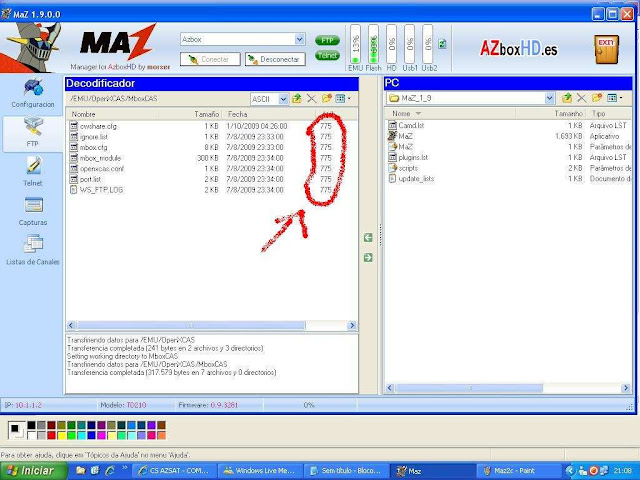
Task: Click right arrow of Decodificador horizontal scrollbar
Action: [352, 325]
